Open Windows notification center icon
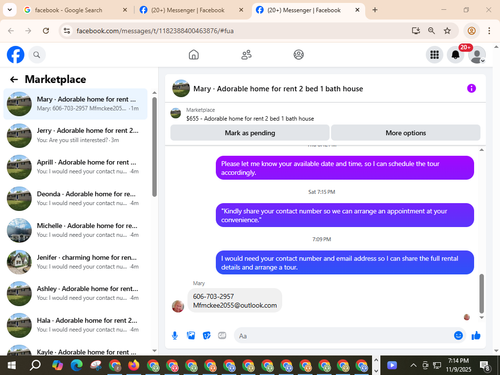This screenshot has height=375, width=500. [485, 366]
